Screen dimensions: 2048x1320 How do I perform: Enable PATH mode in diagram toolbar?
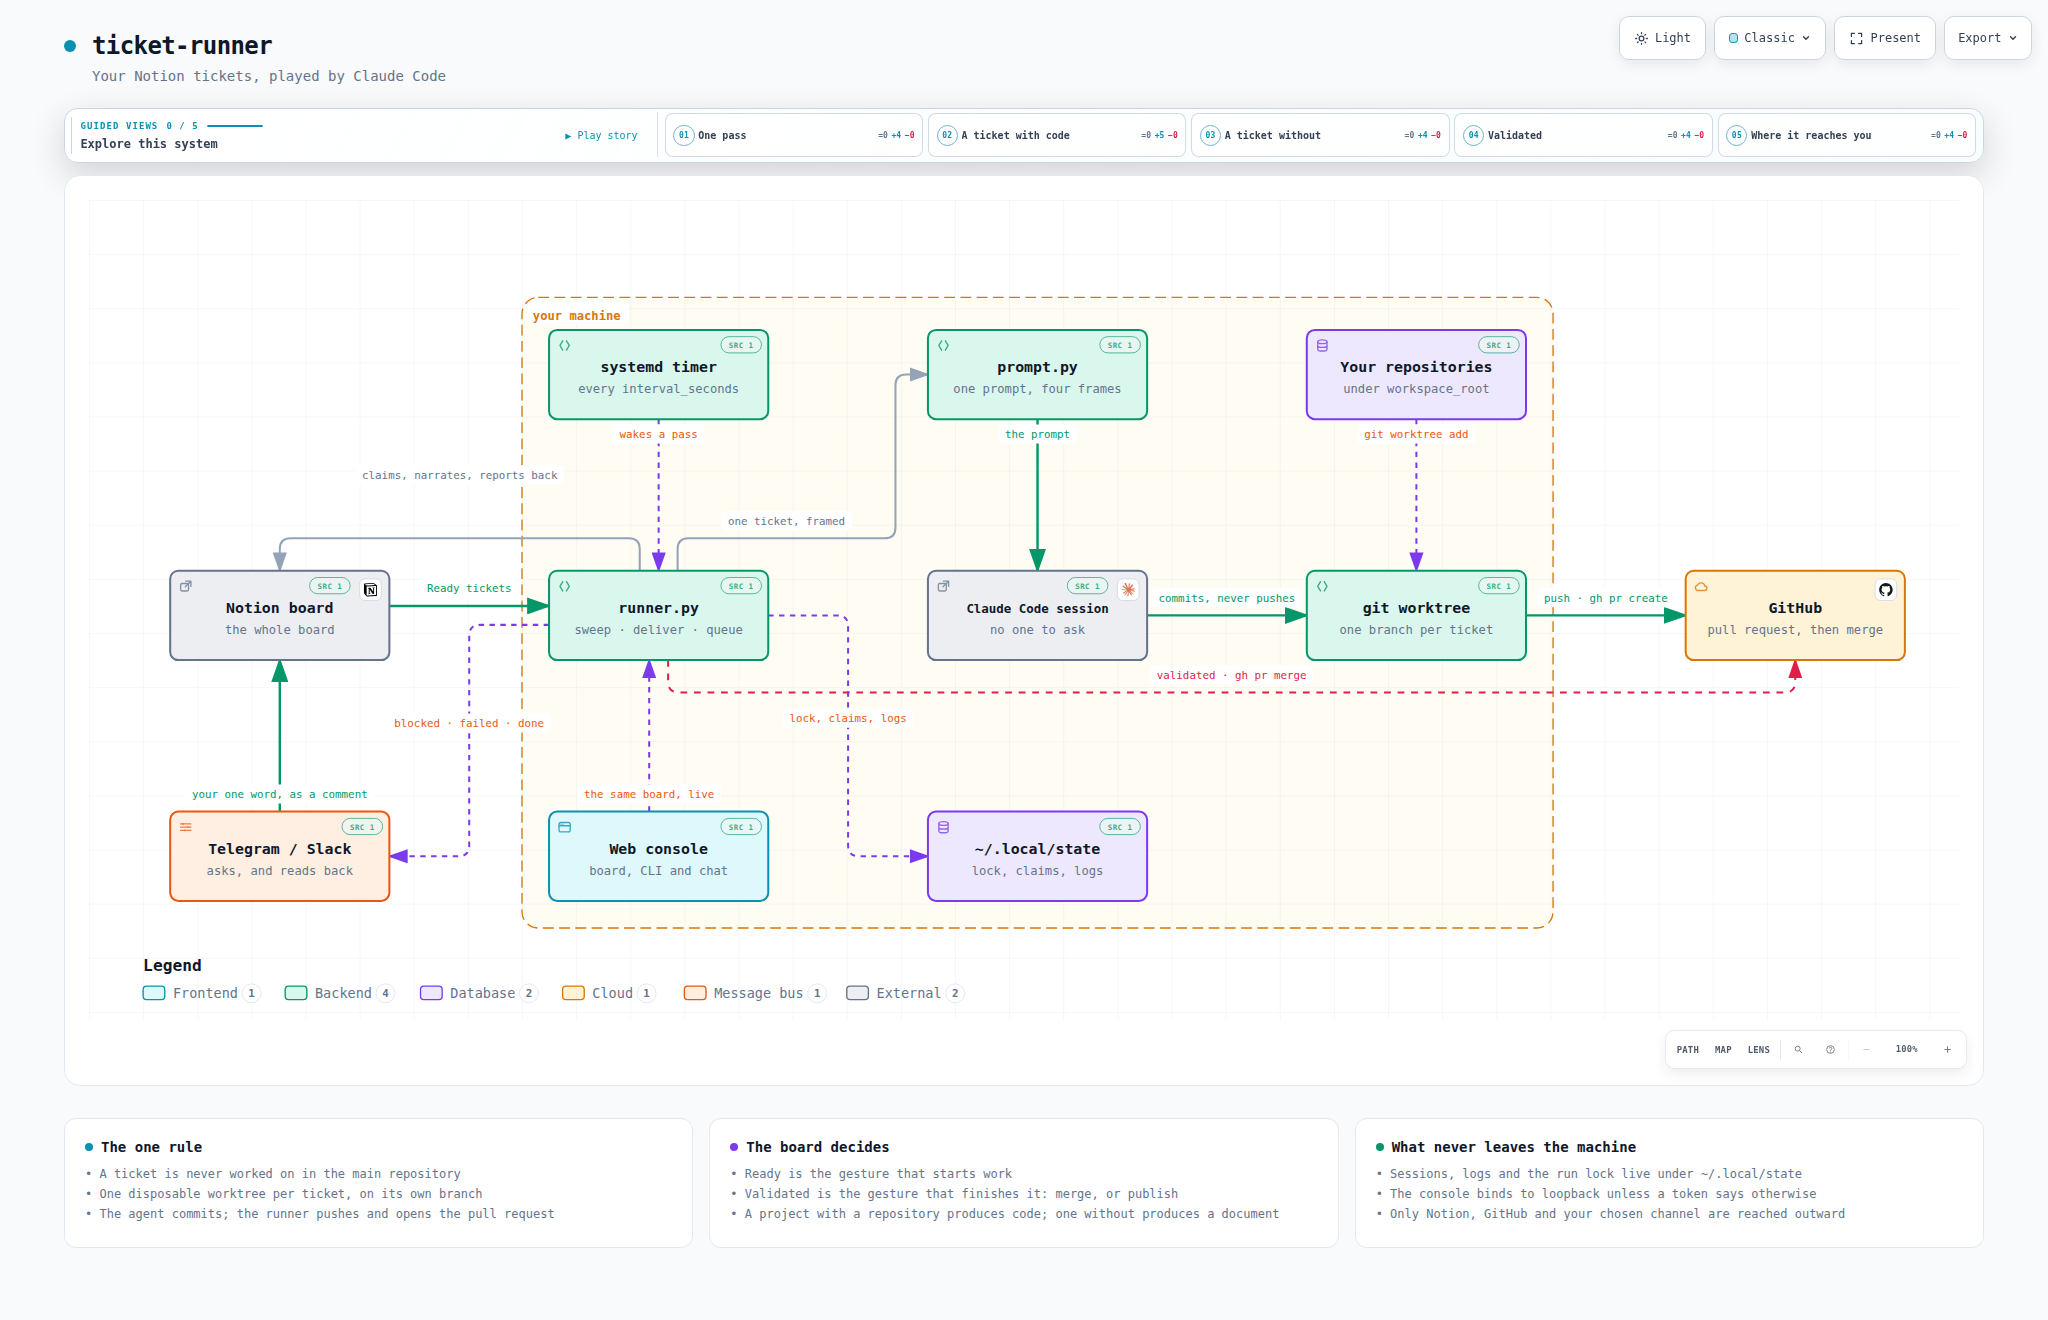pos(1688,1049)
